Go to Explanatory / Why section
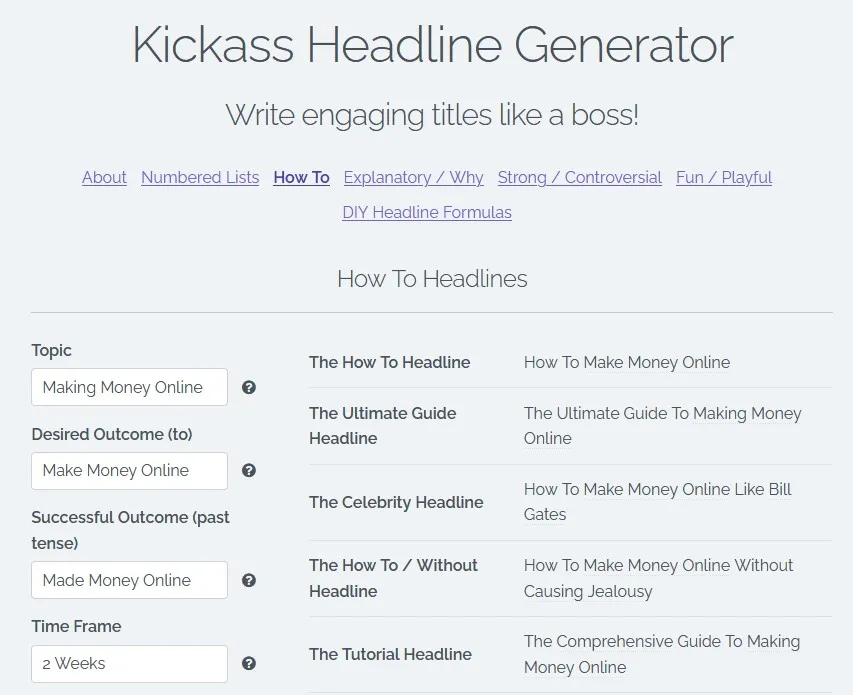 coord(413,177)
